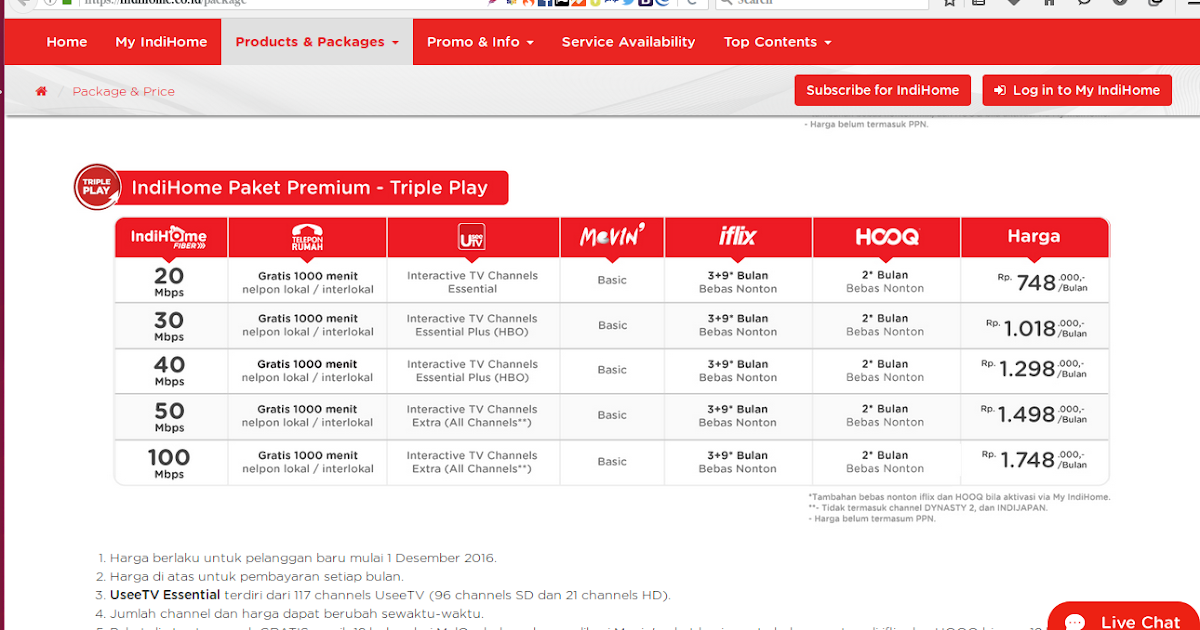The height and width of the screenshot is (630, 1200).
Task: Open Products & Packages dropdown menu
Action: coord(317,42)
